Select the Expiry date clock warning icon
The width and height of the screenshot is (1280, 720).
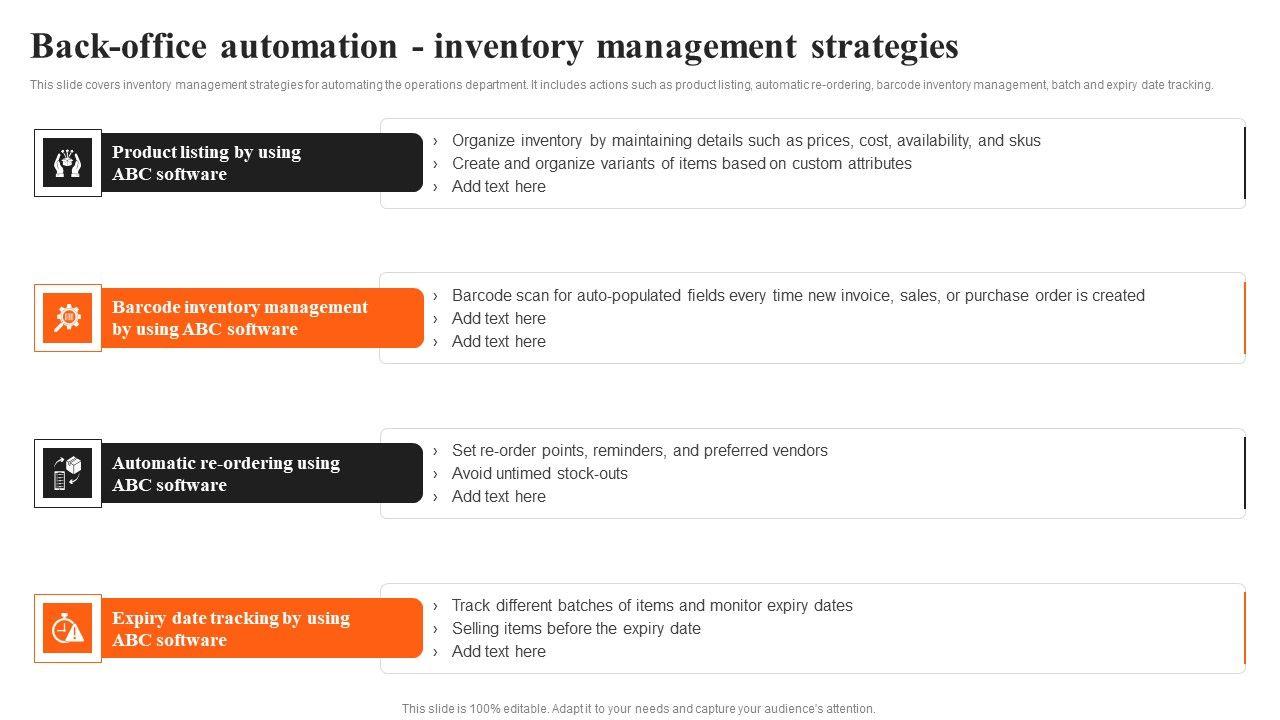(x=68, y=628)
